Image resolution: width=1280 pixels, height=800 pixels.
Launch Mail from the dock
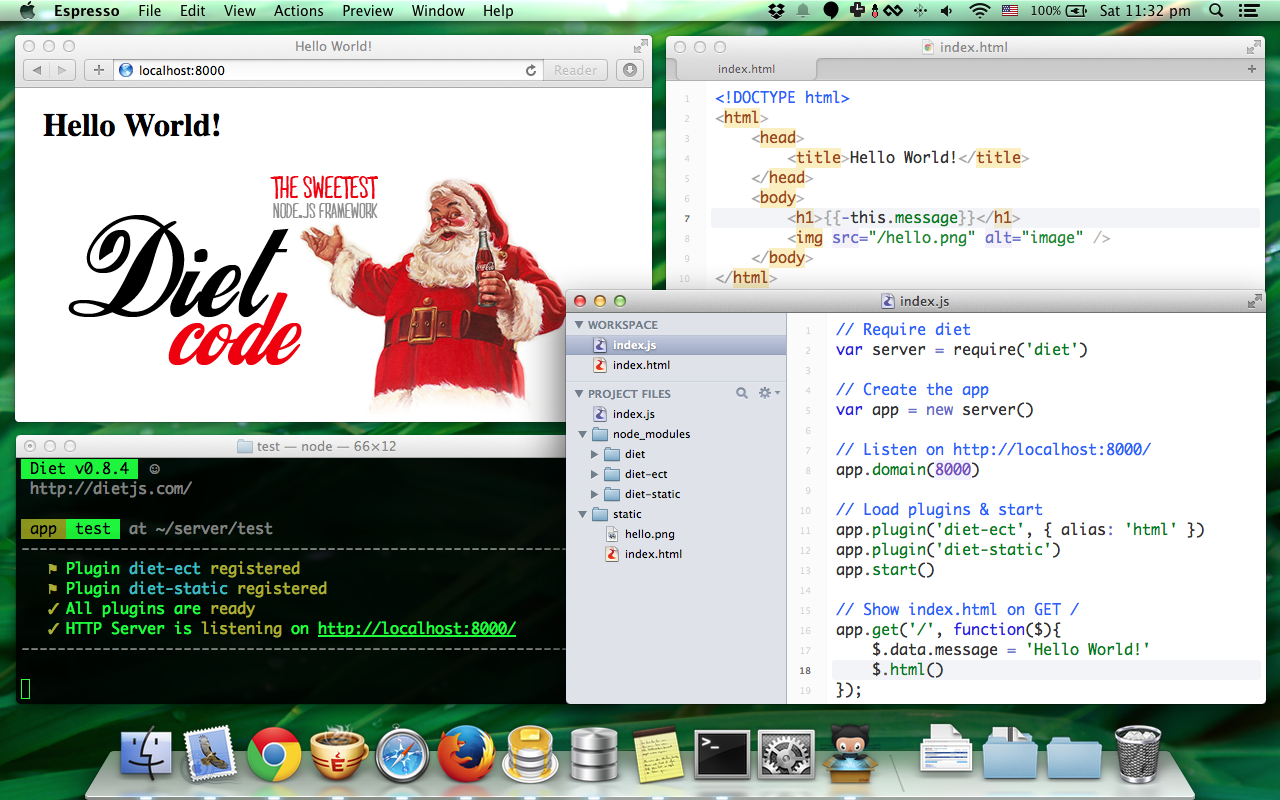pos(210,754)
